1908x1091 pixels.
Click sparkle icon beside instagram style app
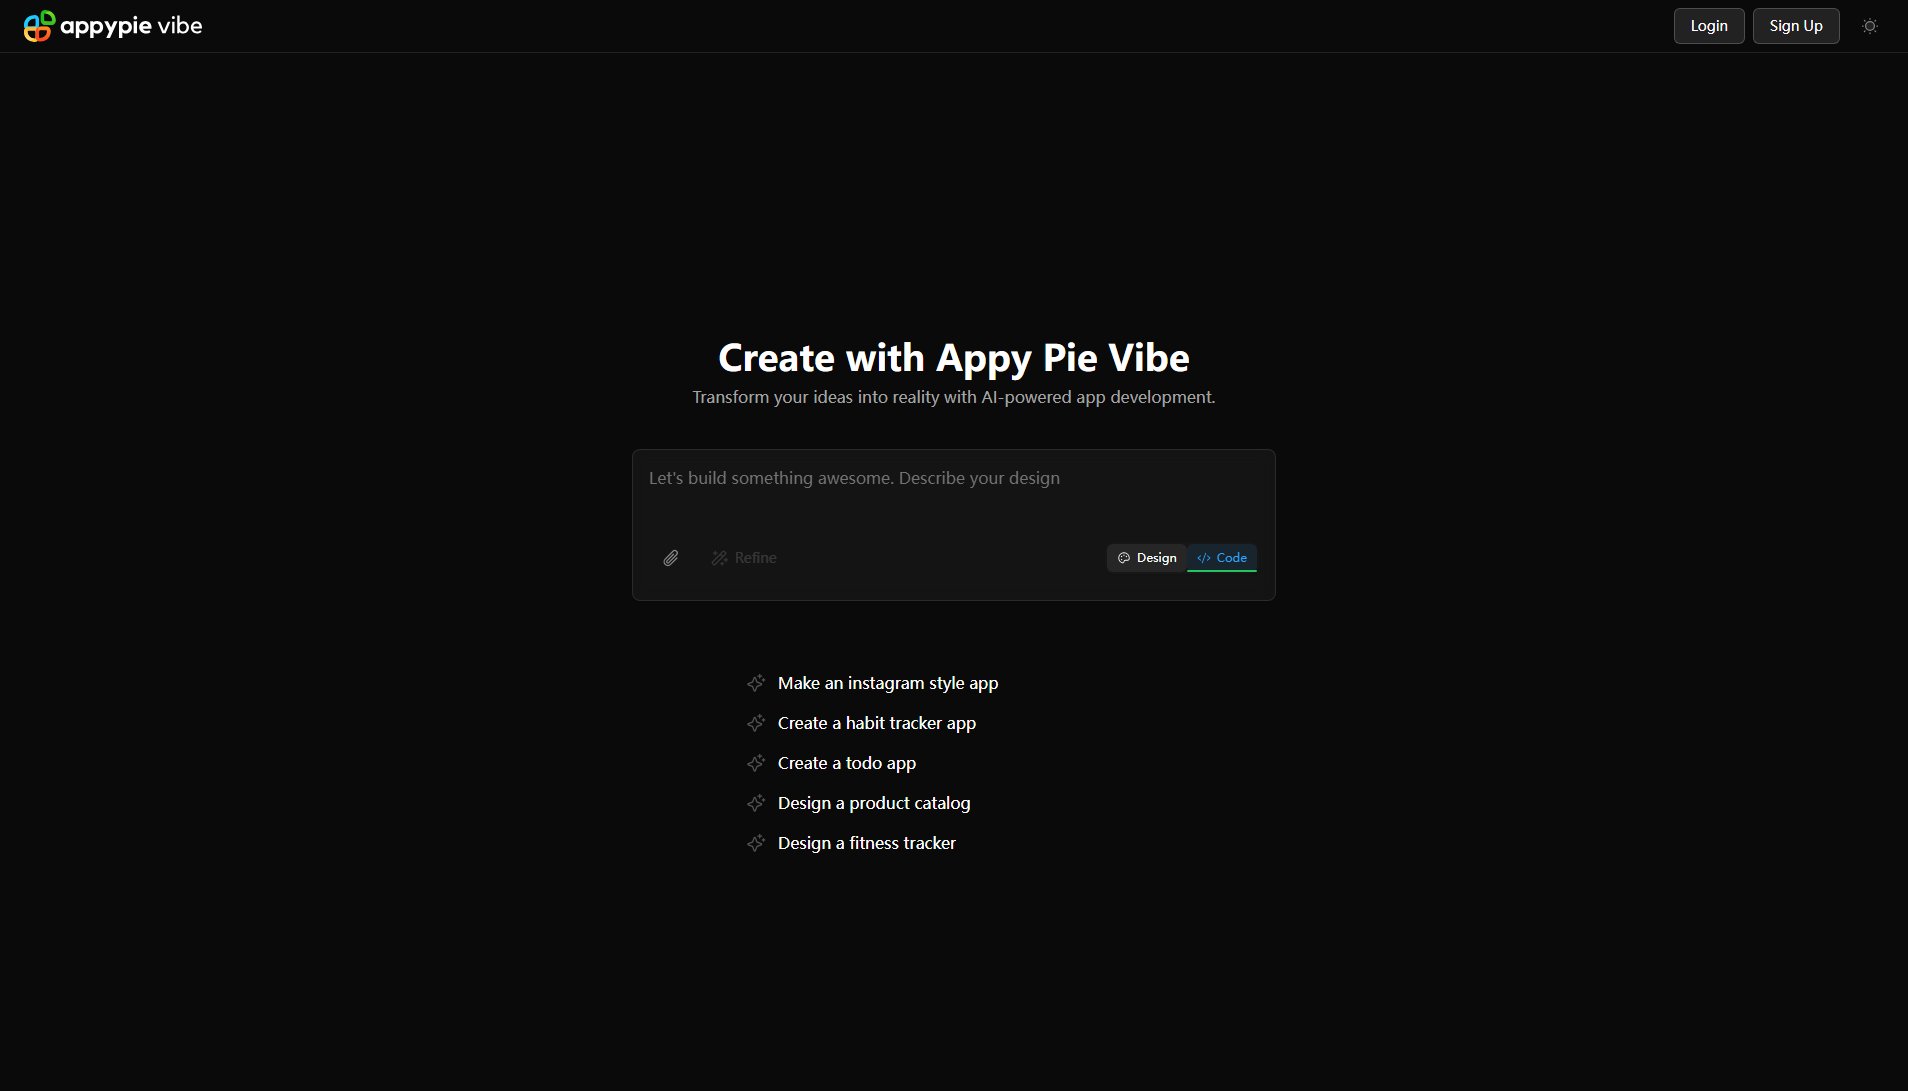pos(756,683)
